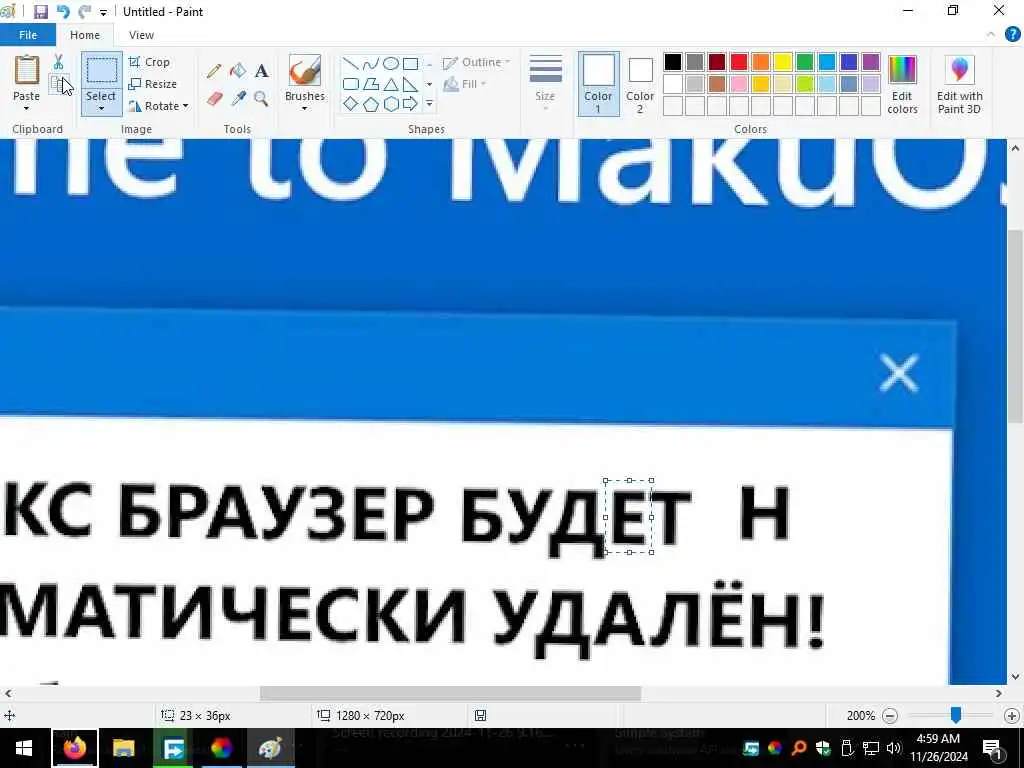Choose the Polygon shape
This screenshot has width=1024, height=768.
coord(370,84)
